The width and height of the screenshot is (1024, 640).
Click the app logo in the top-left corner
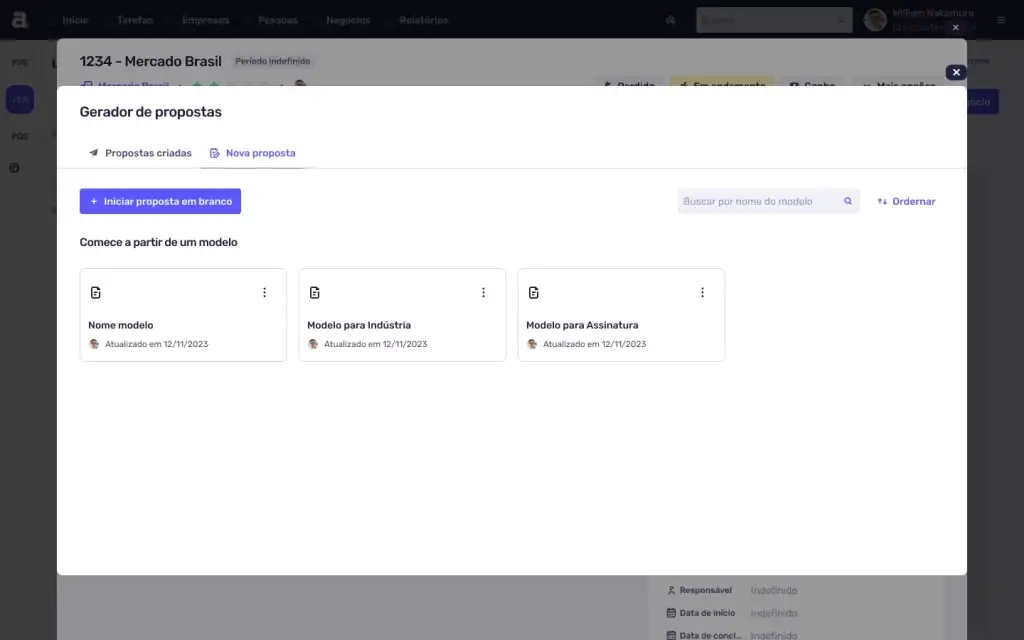tap(22, 18)
